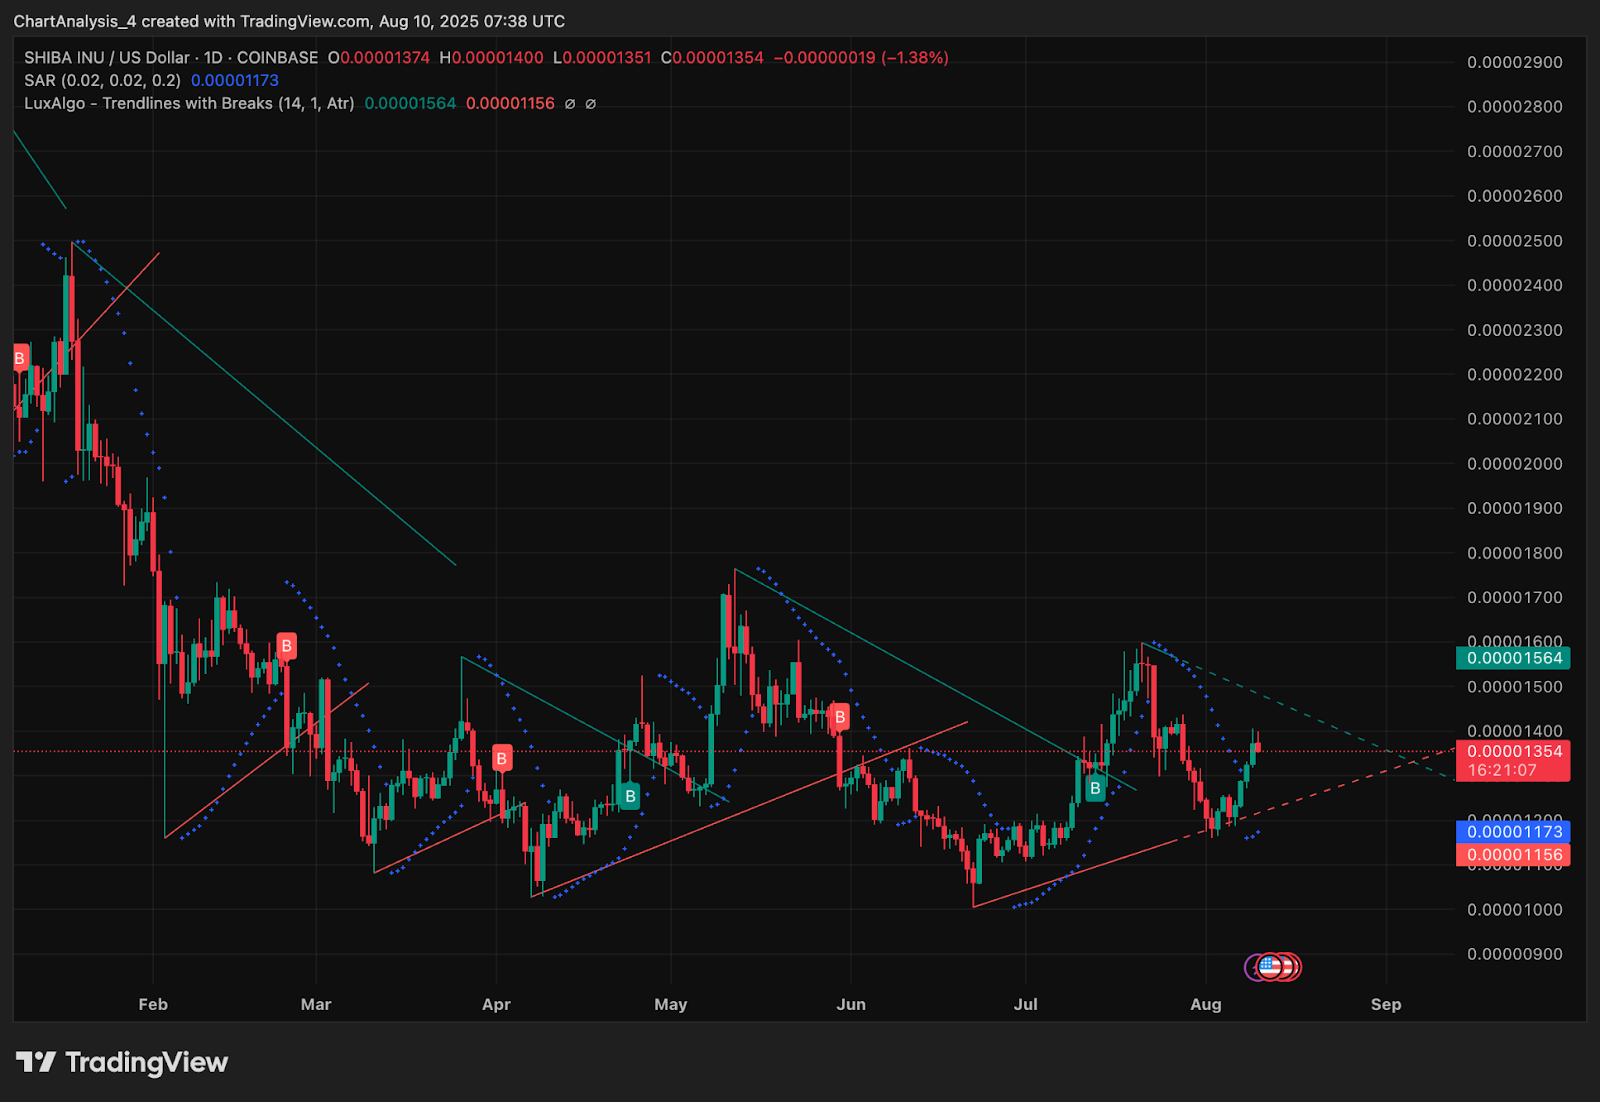Screen dimensions: 1600x1102
Task: Click the blue SAR value label 0.00001173
Action: tap(1513, 832)
